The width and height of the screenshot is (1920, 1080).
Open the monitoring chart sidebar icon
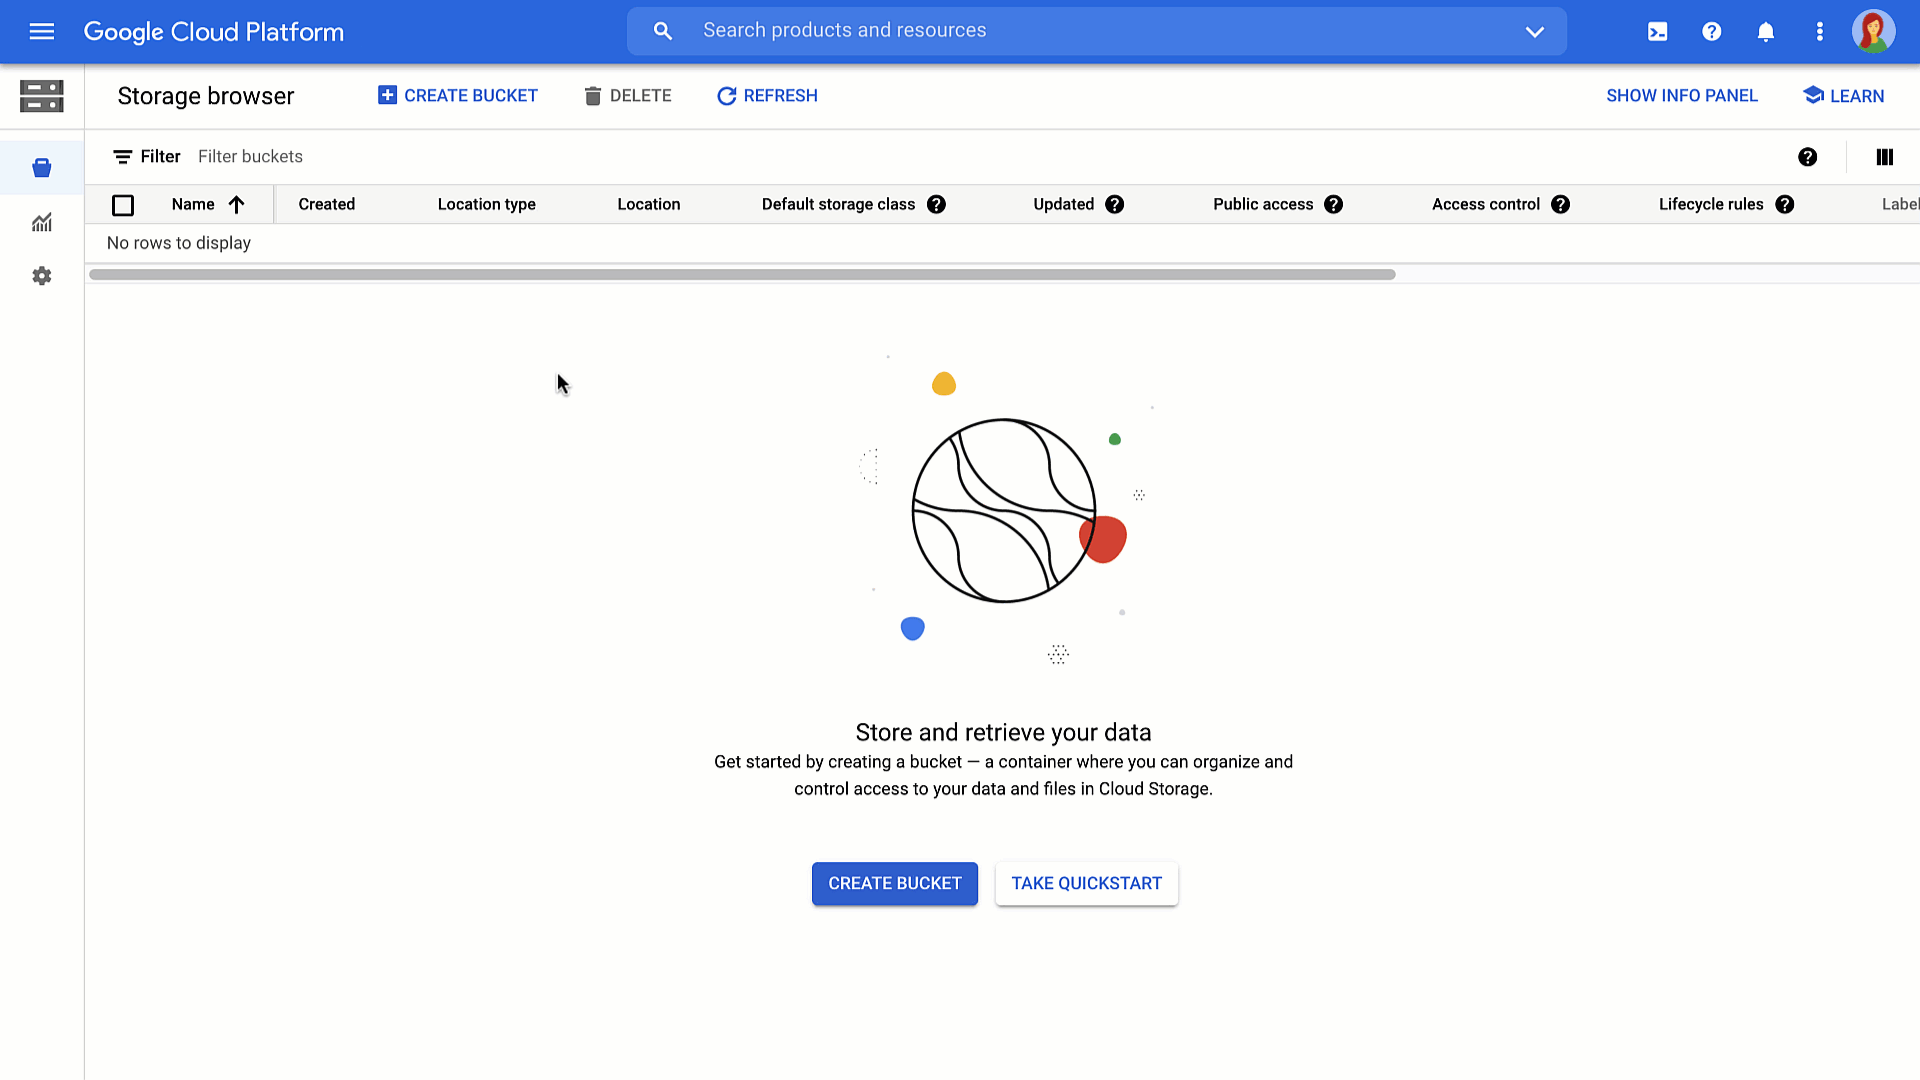coord(41,222)
